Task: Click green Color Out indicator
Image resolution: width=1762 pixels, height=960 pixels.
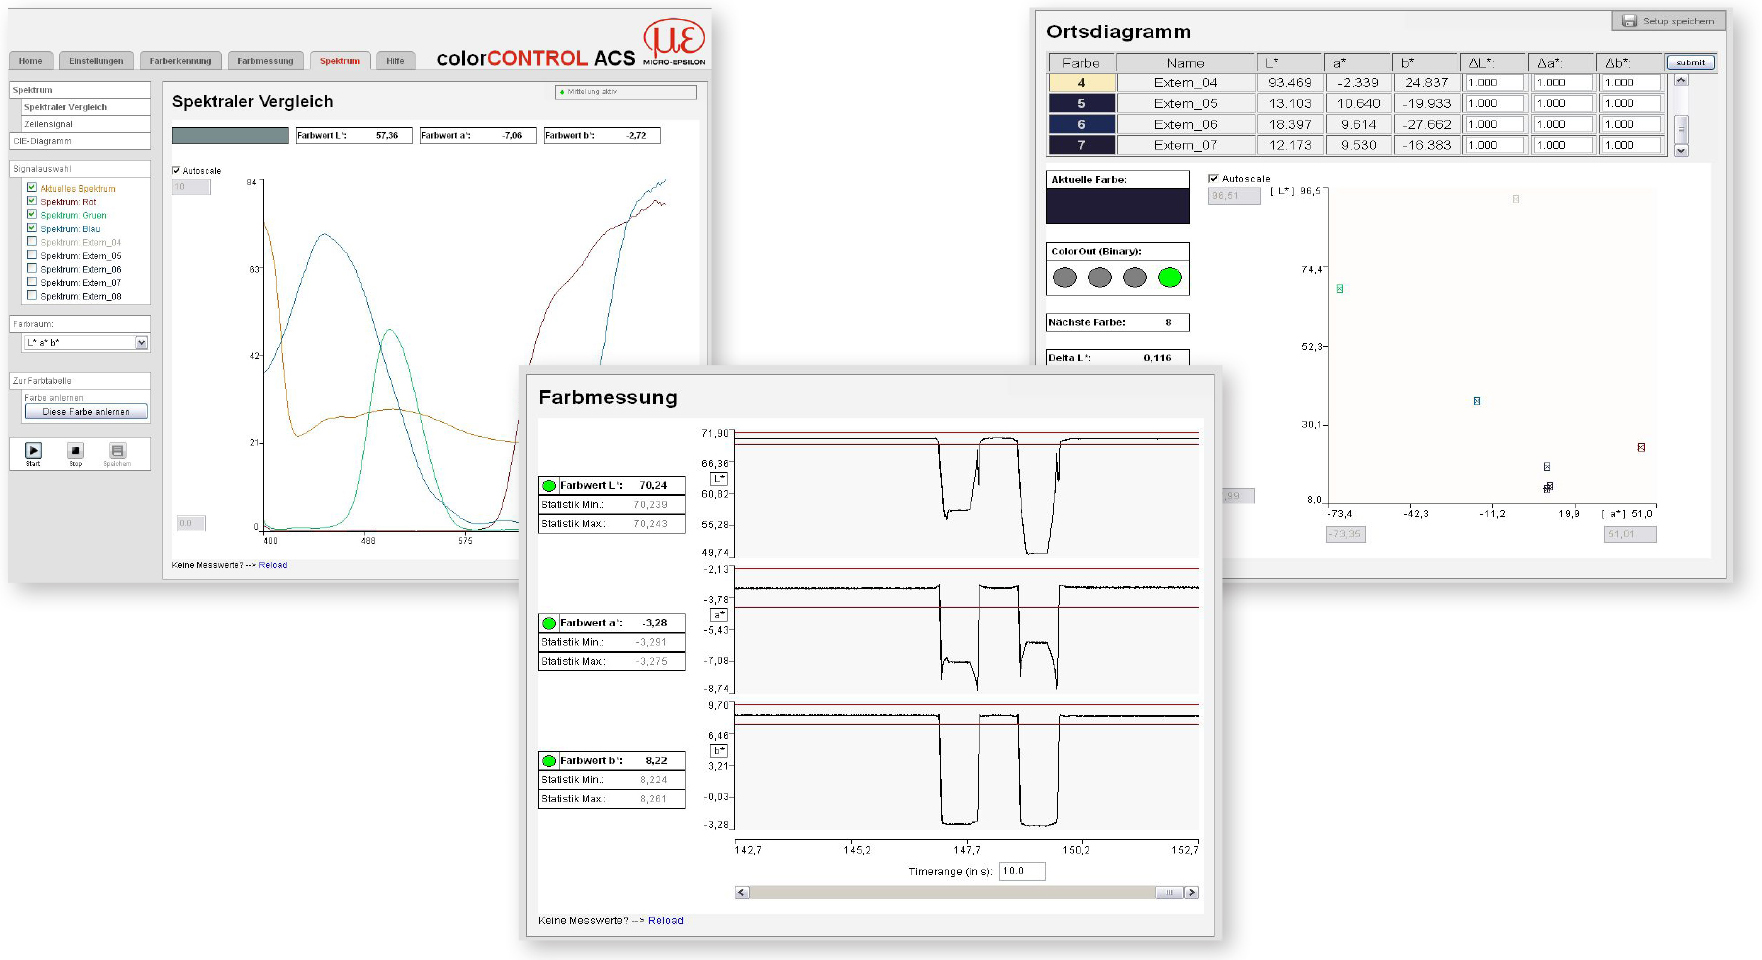Action: point(1170,277)
